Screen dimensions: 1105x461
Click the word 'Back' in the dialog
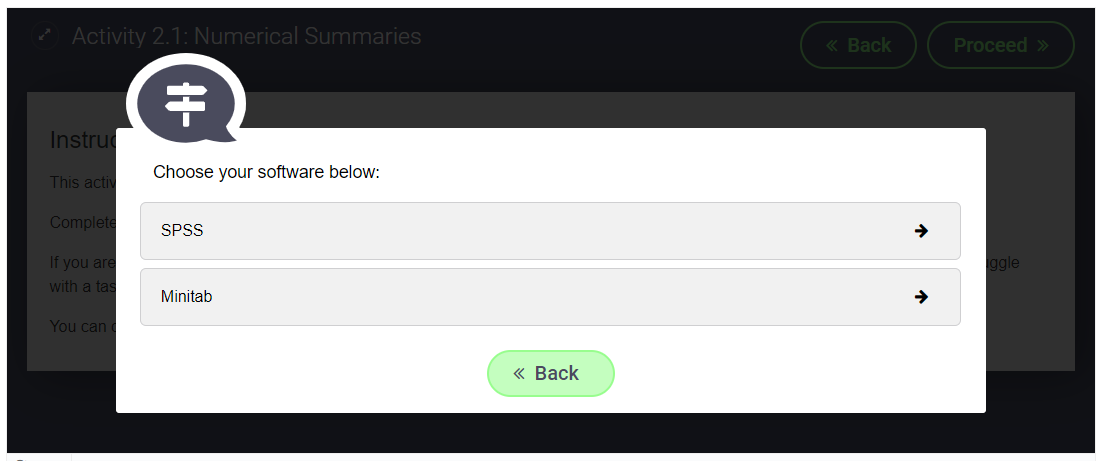(557, 373)
